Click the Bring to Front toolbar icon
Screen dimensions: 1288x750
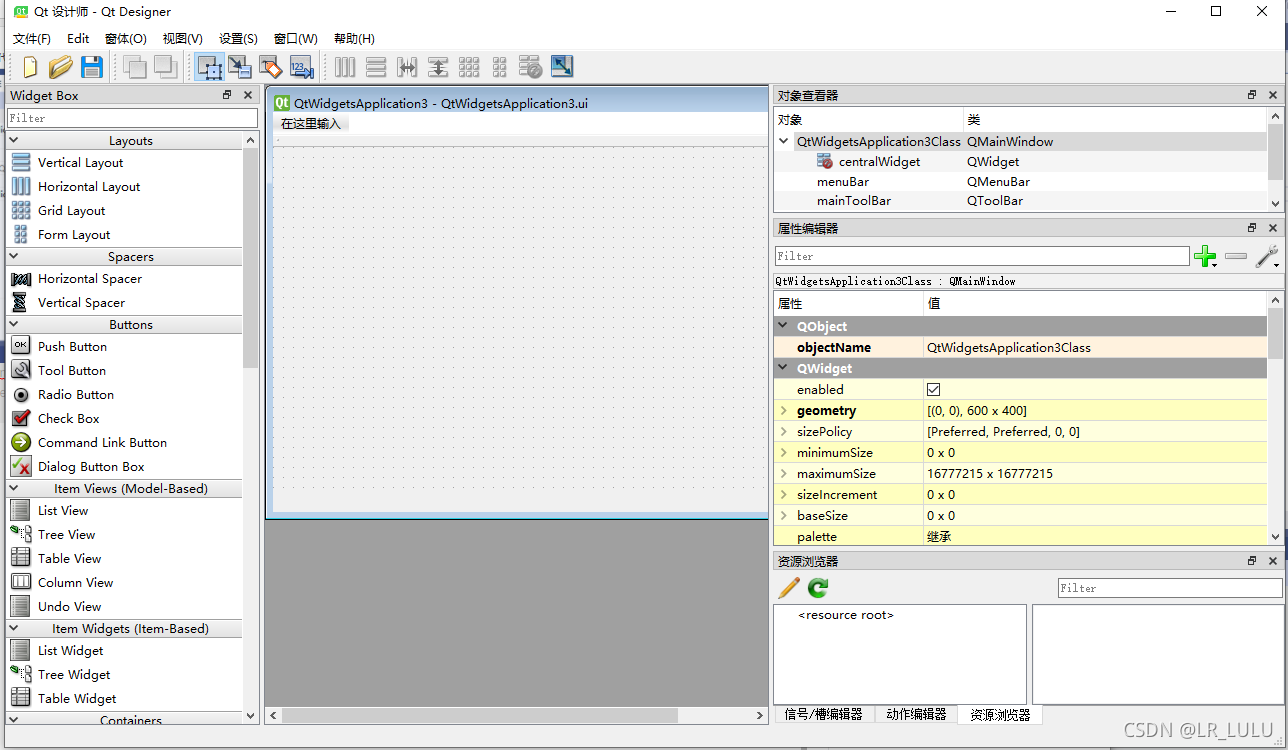tap(165, 67)
